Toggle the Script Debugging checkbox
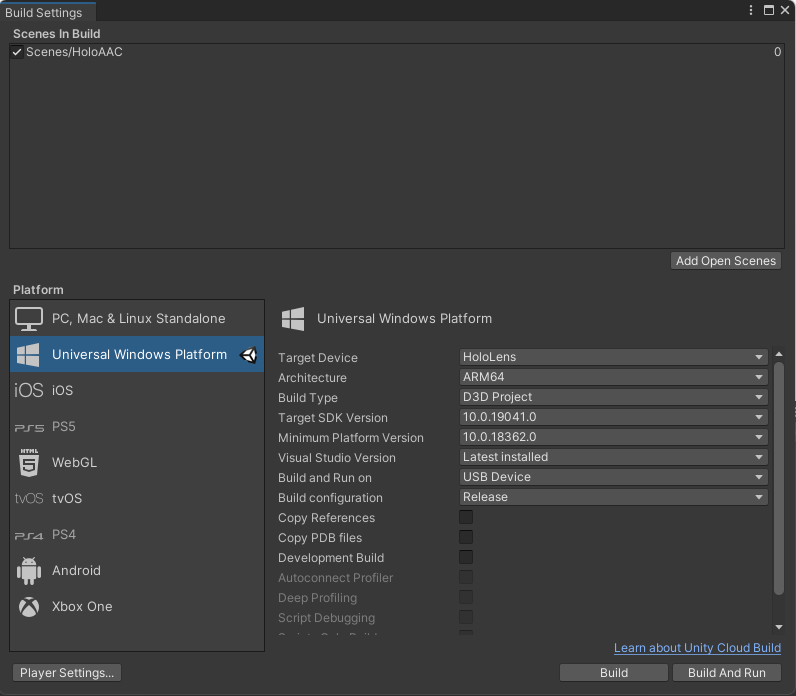This screenshot has width=796, height=696. coord(466,617)
